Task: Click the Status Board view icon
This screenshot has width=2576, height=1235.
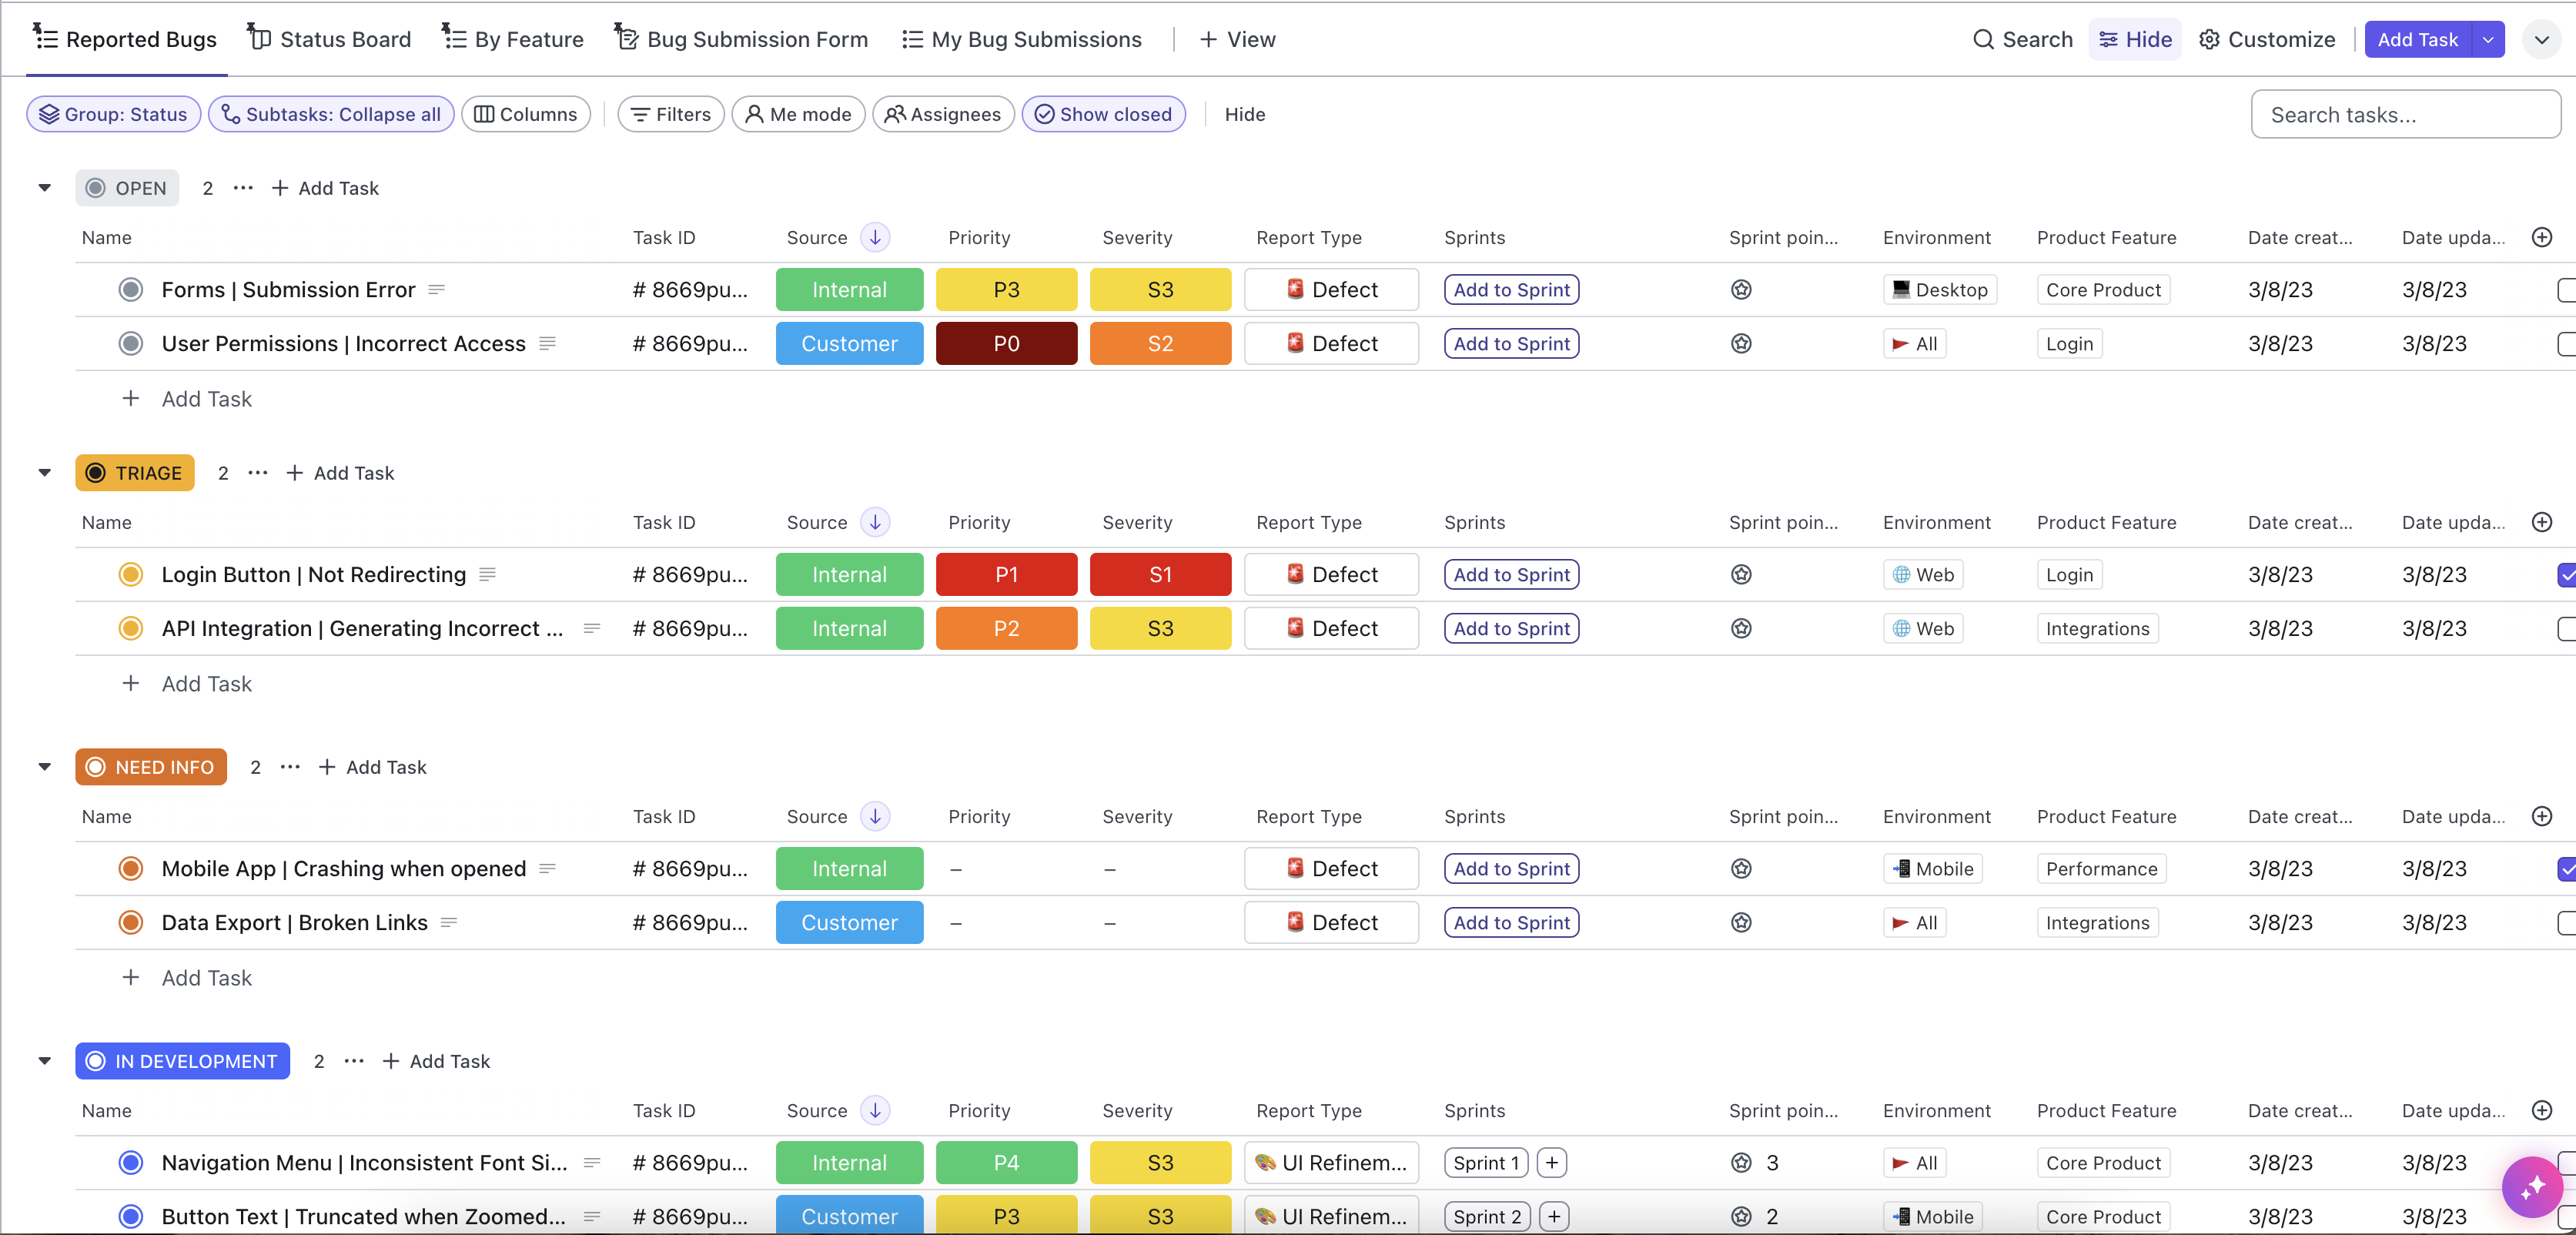Action: 256,39
